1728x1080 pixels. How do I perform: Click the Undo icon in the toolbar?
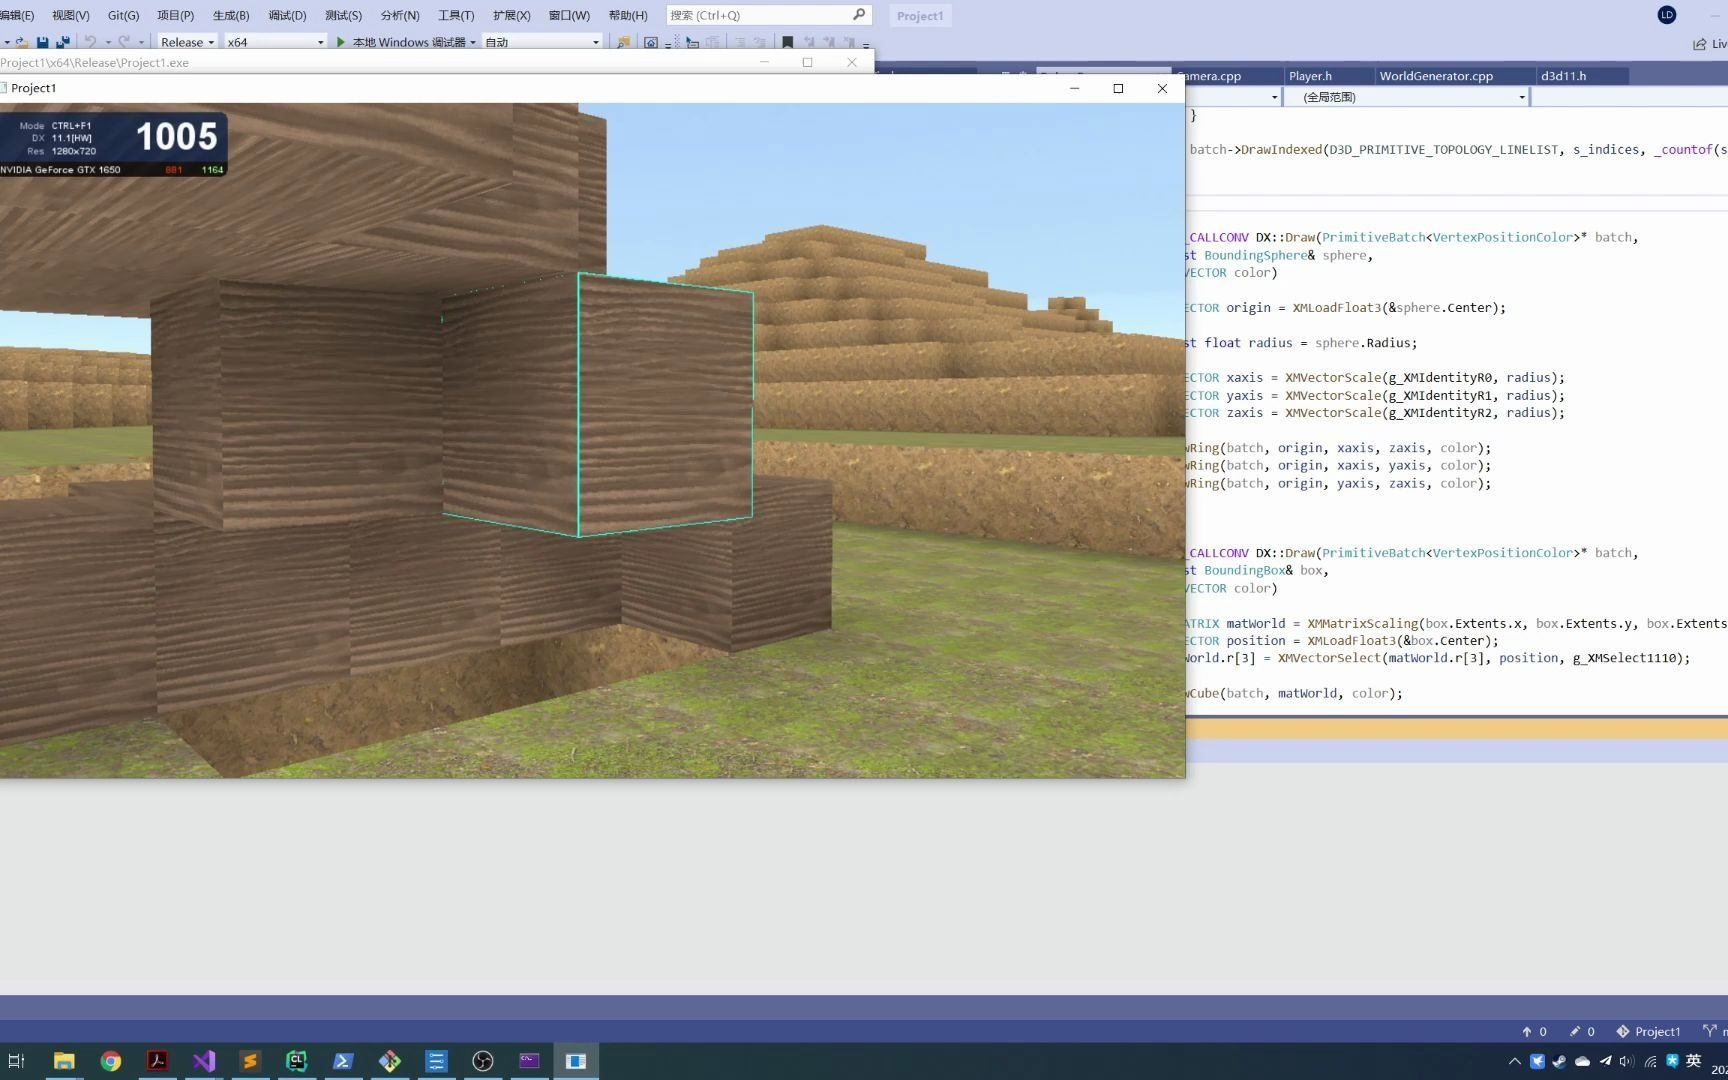[x=91, y=41]
